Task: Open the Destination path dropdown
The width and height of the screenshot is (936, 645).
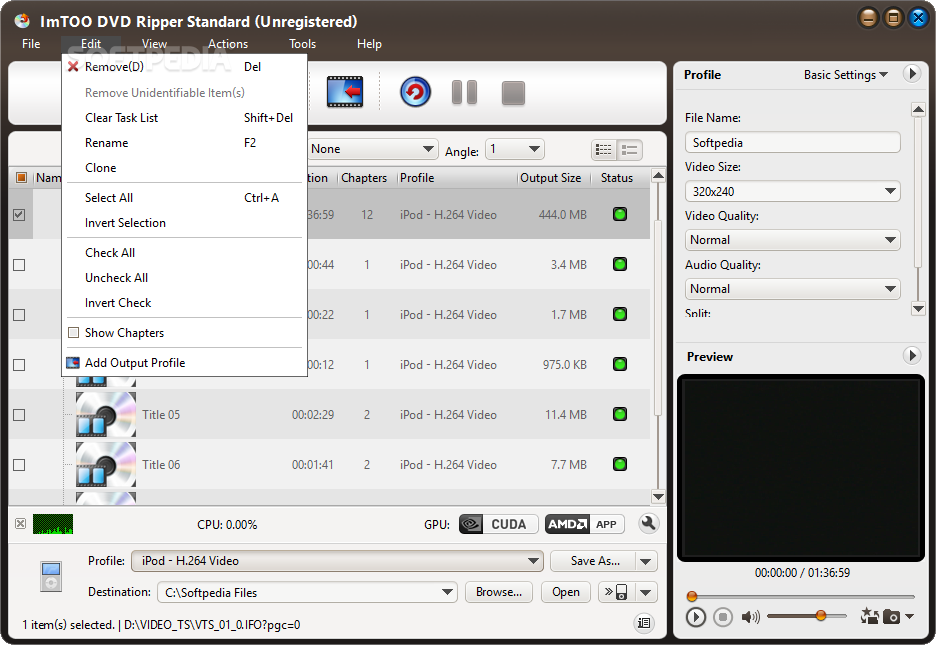Action: 307,592
